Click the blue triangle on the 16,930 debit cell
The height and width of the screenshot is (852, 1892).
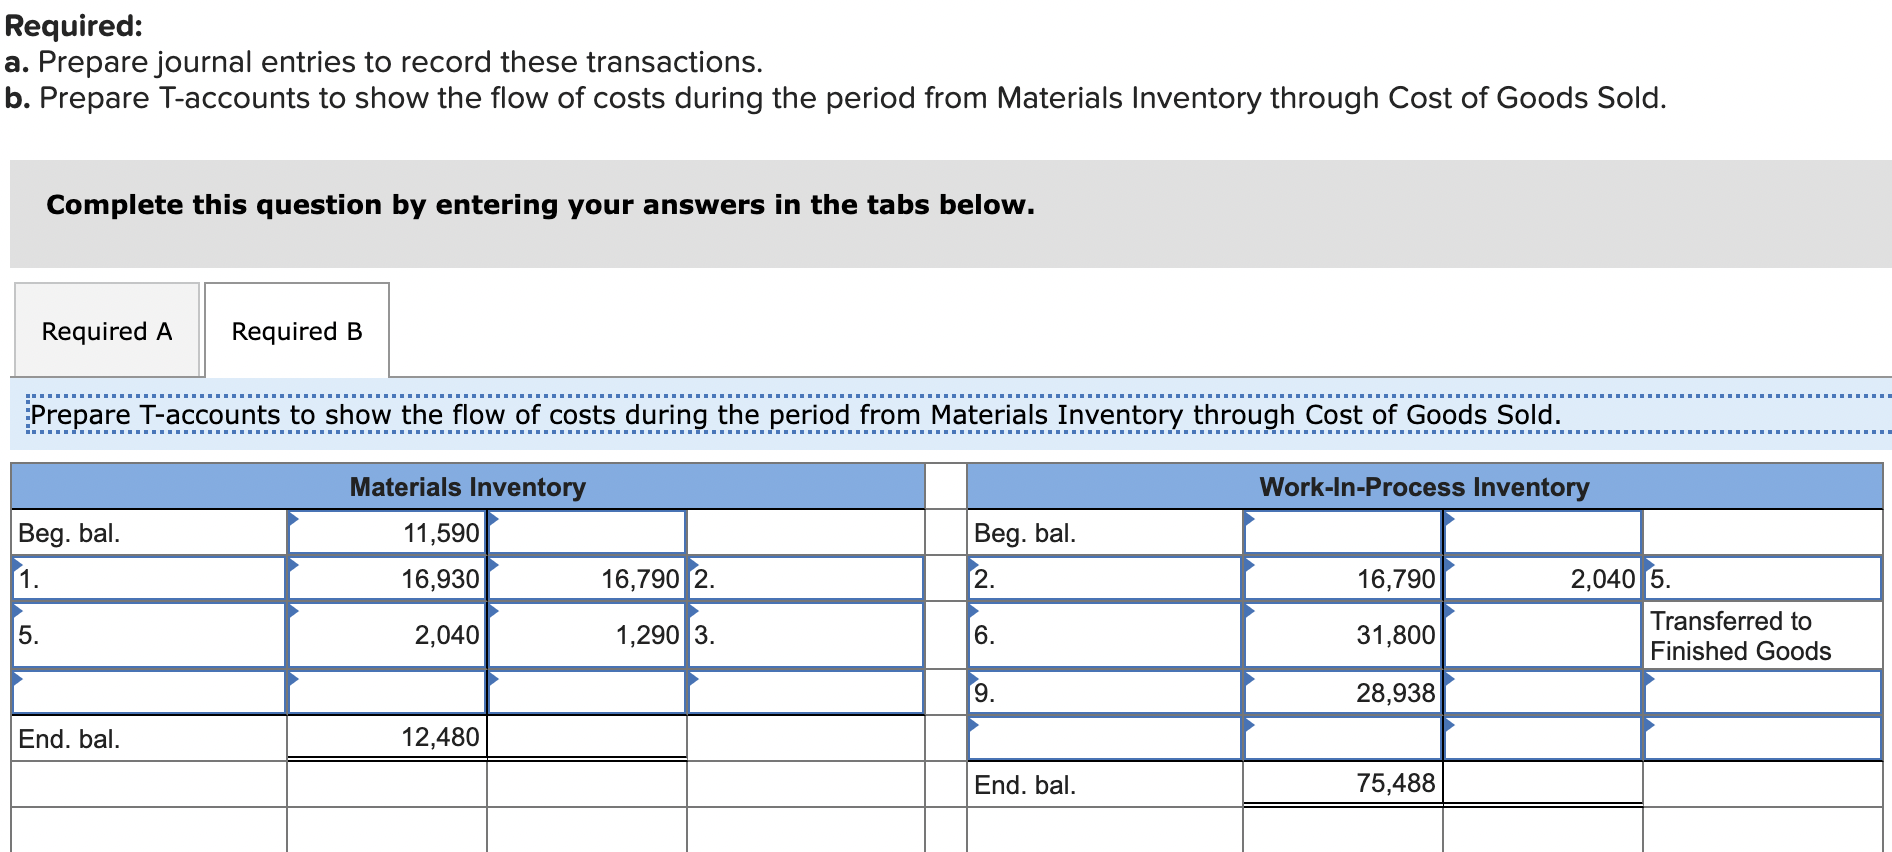295,563
